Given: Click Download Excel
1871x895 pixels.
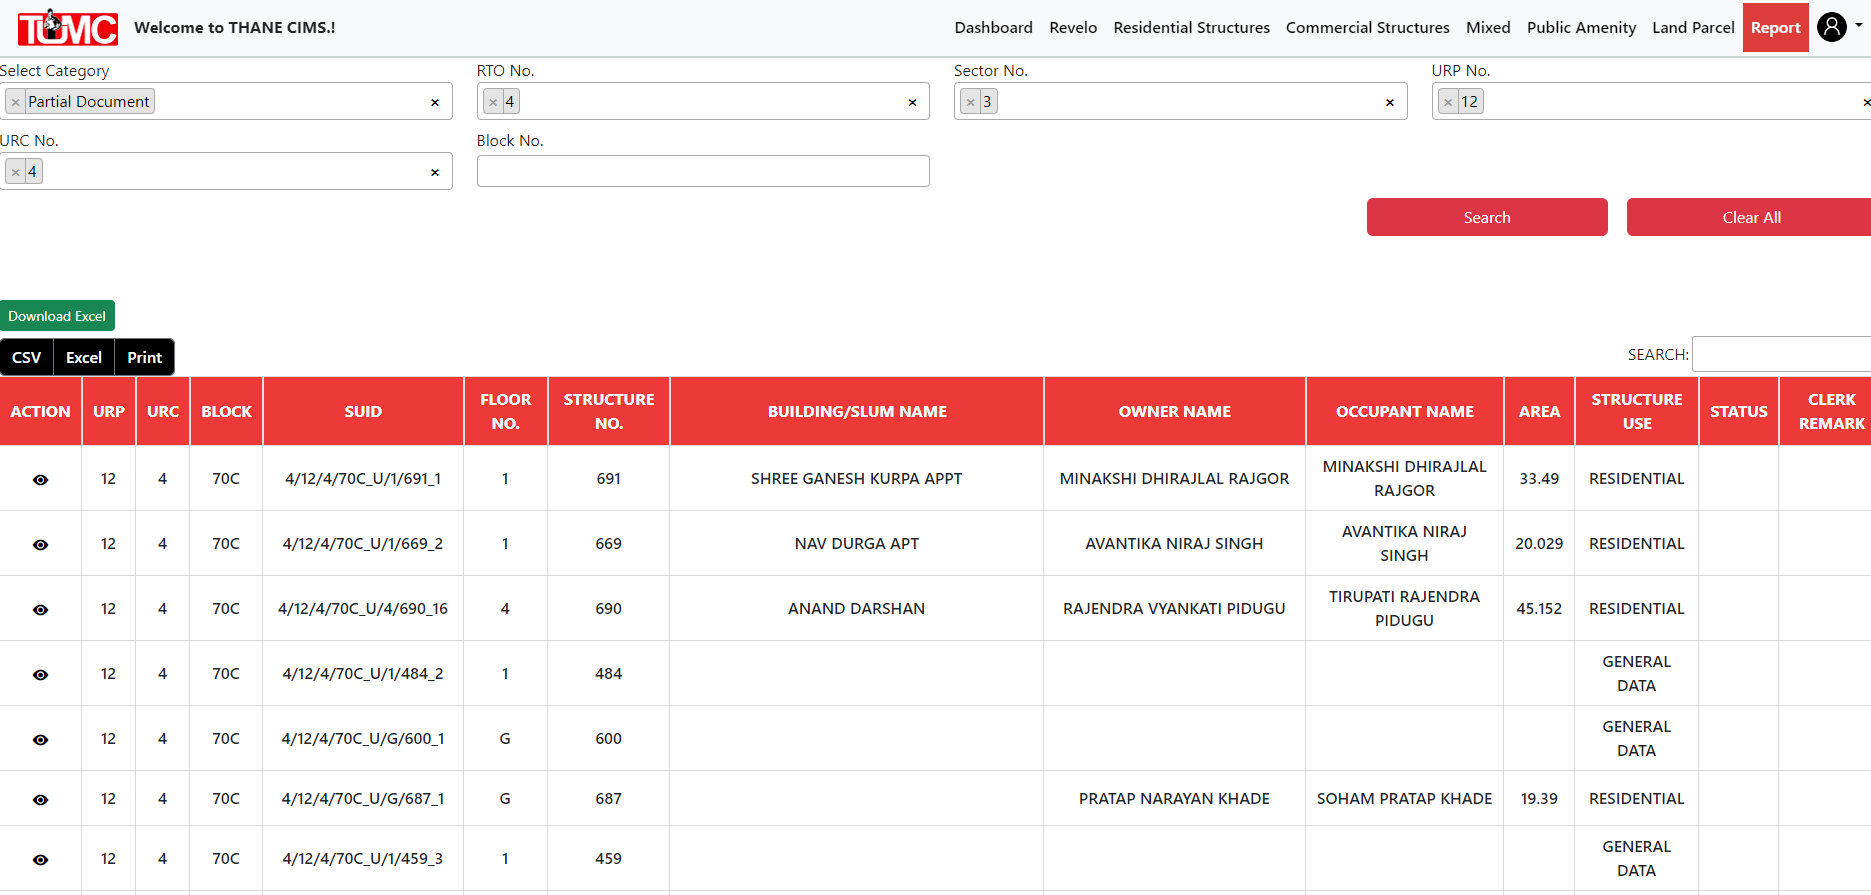Looking at the screenshot, I should [x=57, y=316].
